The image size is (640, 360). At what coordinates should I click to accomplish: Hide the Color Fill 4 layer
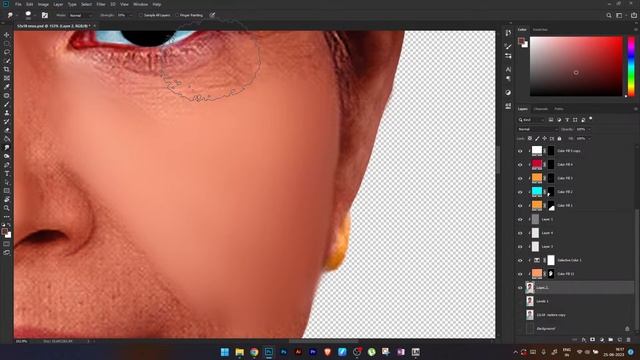click(520, 164)
